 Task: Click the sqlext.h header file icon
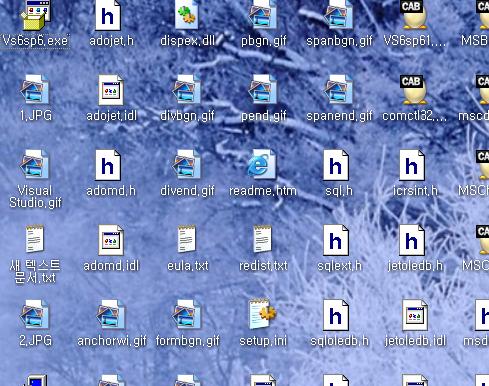click(336, 240)
